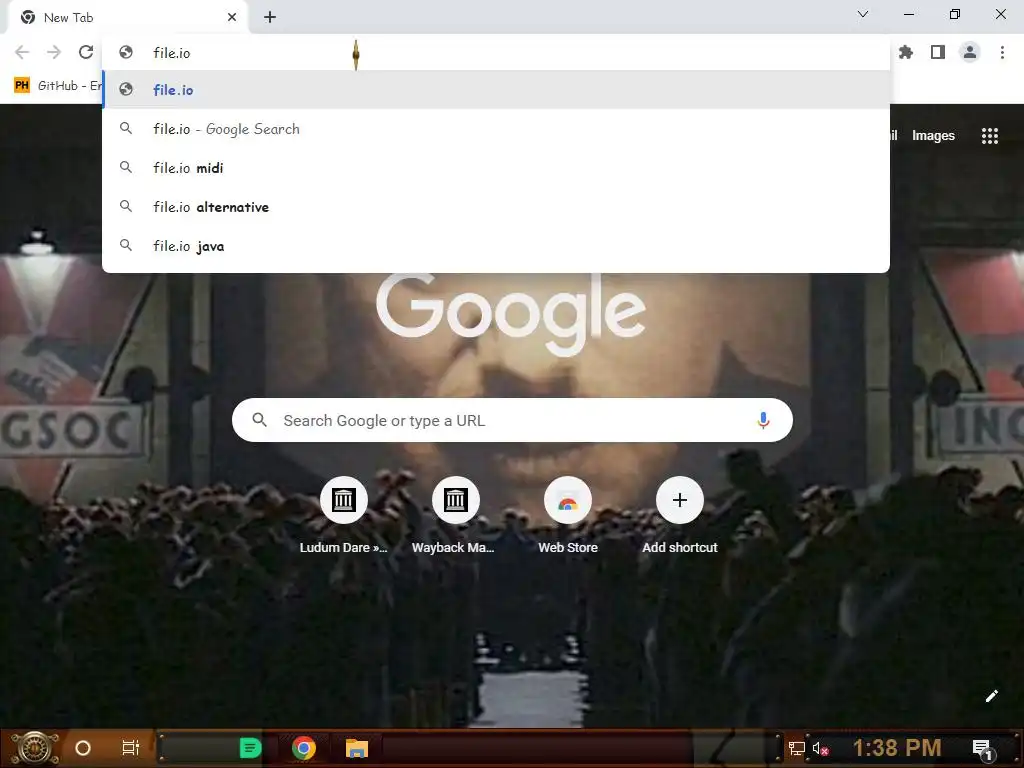This screenshot has width=1024, height=768.
Task: Expand the tab search chevron
Action: click(863, 14)
